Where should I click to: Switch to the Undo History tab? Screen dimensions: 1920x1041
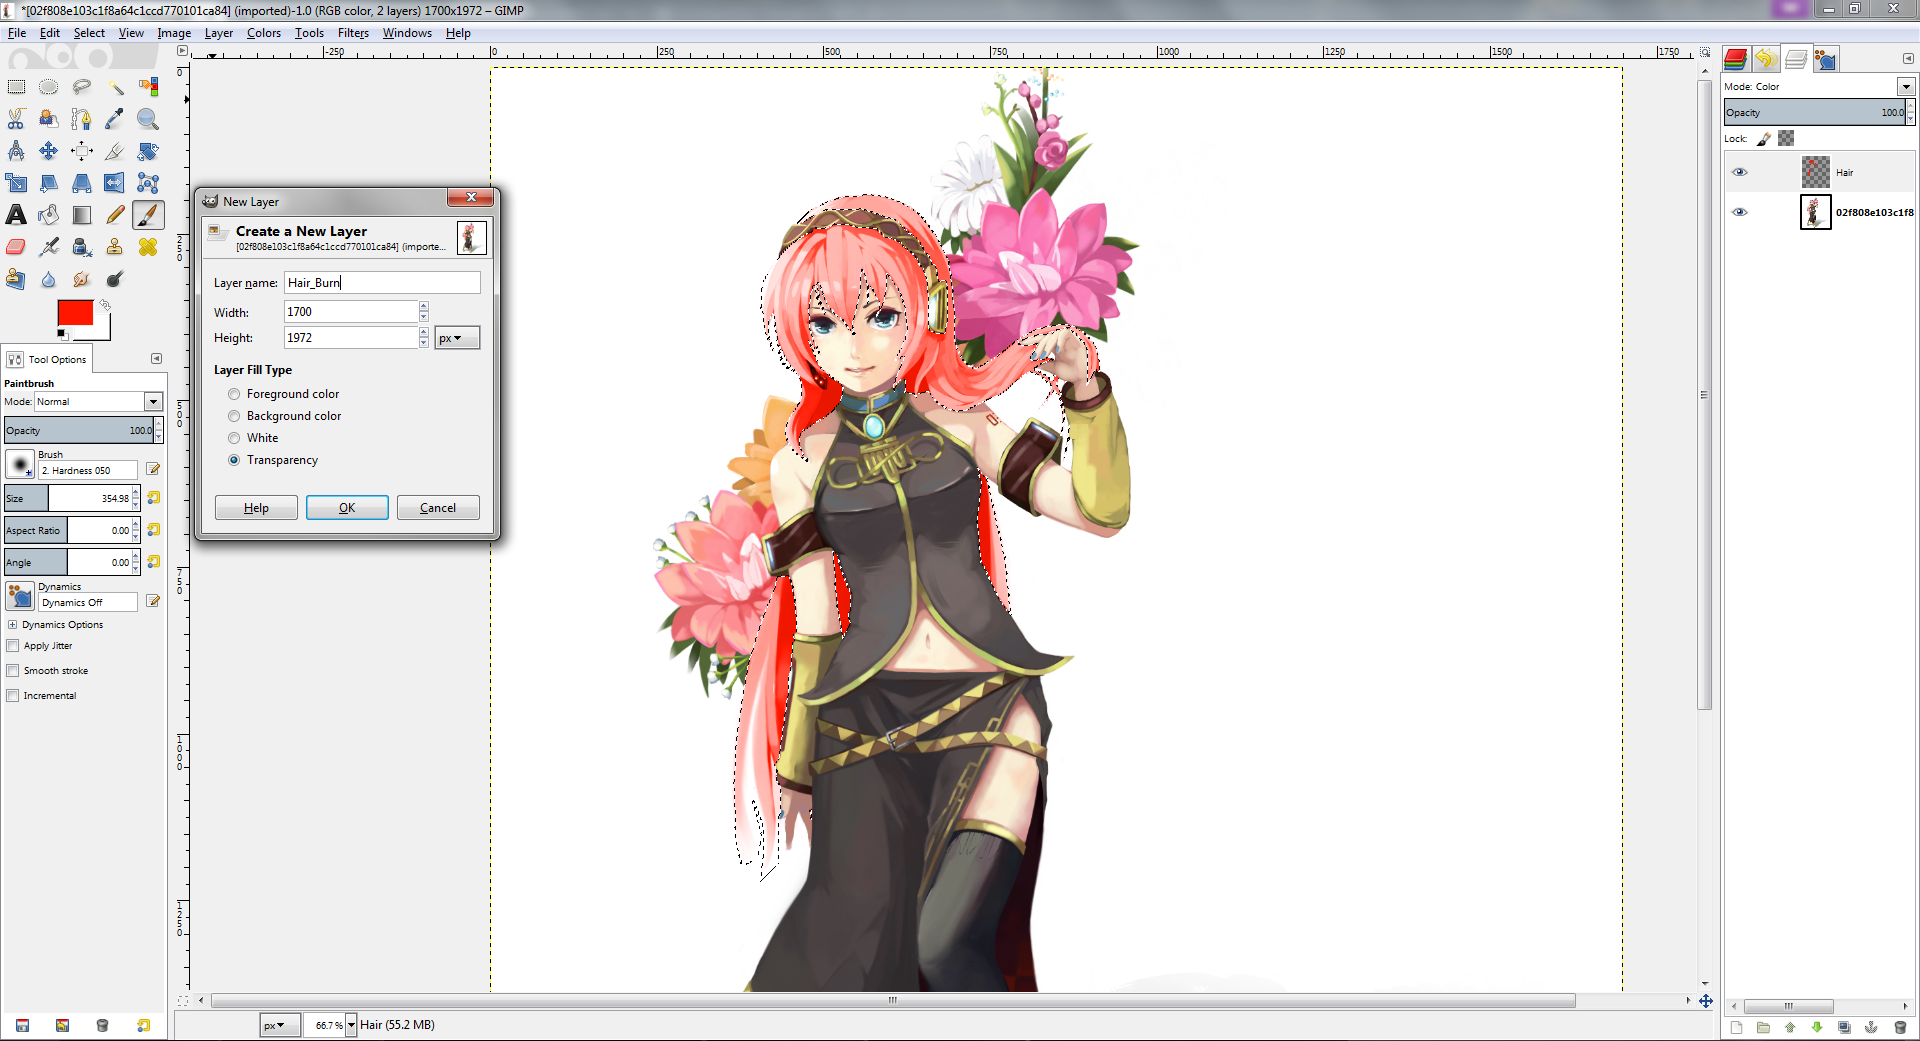pyautogui.click(x=1765, y=59)
